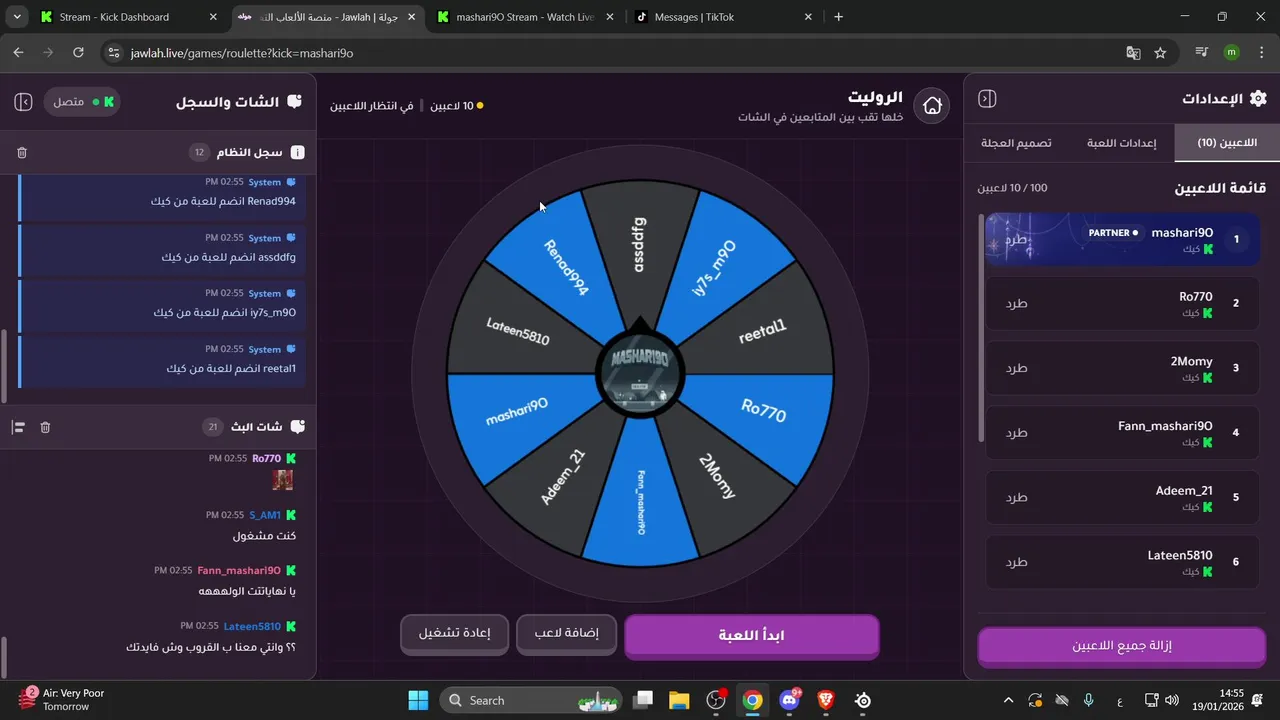Show hidden system tray icons
This screenshot has width=1280, height=720.
tap(1008, 701)
